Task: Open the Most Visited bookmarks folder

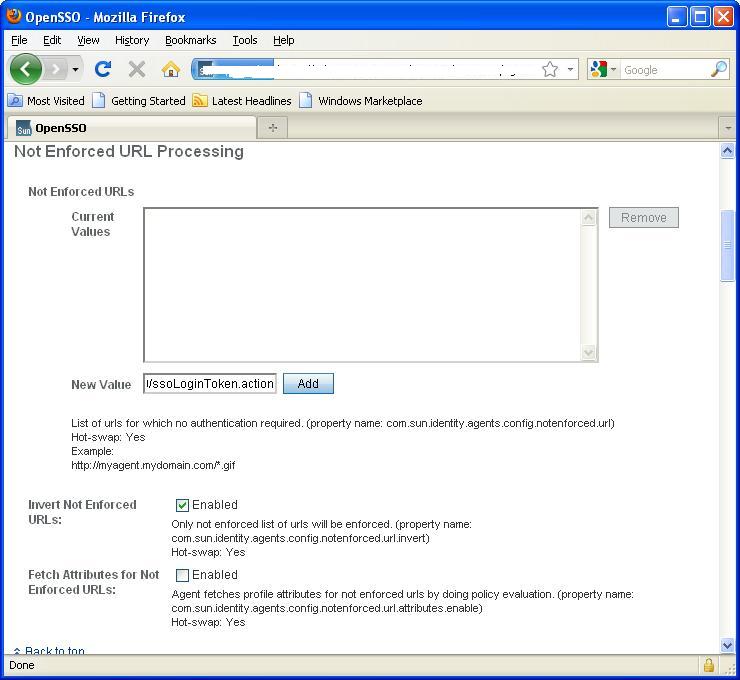Action: [46, 101]
